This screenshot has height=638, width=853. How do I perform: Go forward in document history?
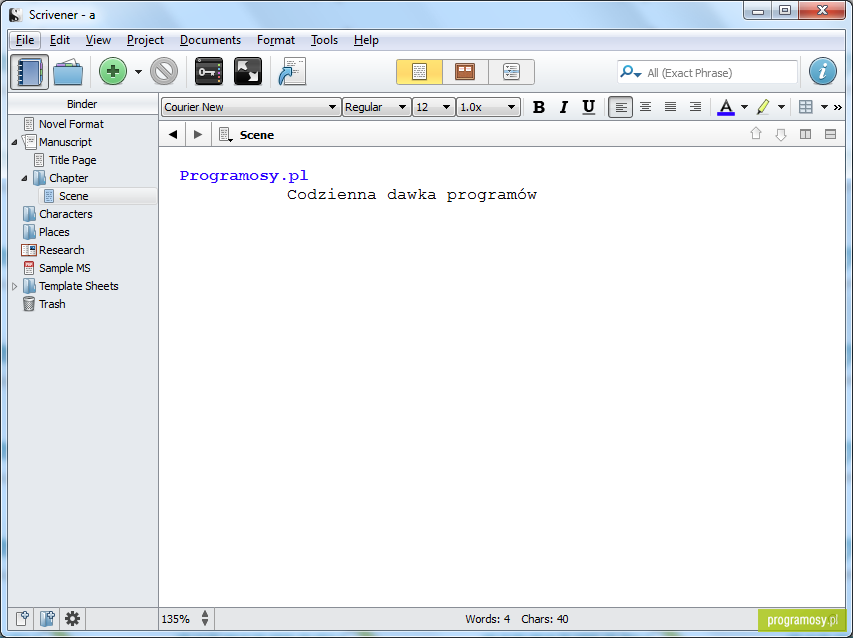point(198,134)
